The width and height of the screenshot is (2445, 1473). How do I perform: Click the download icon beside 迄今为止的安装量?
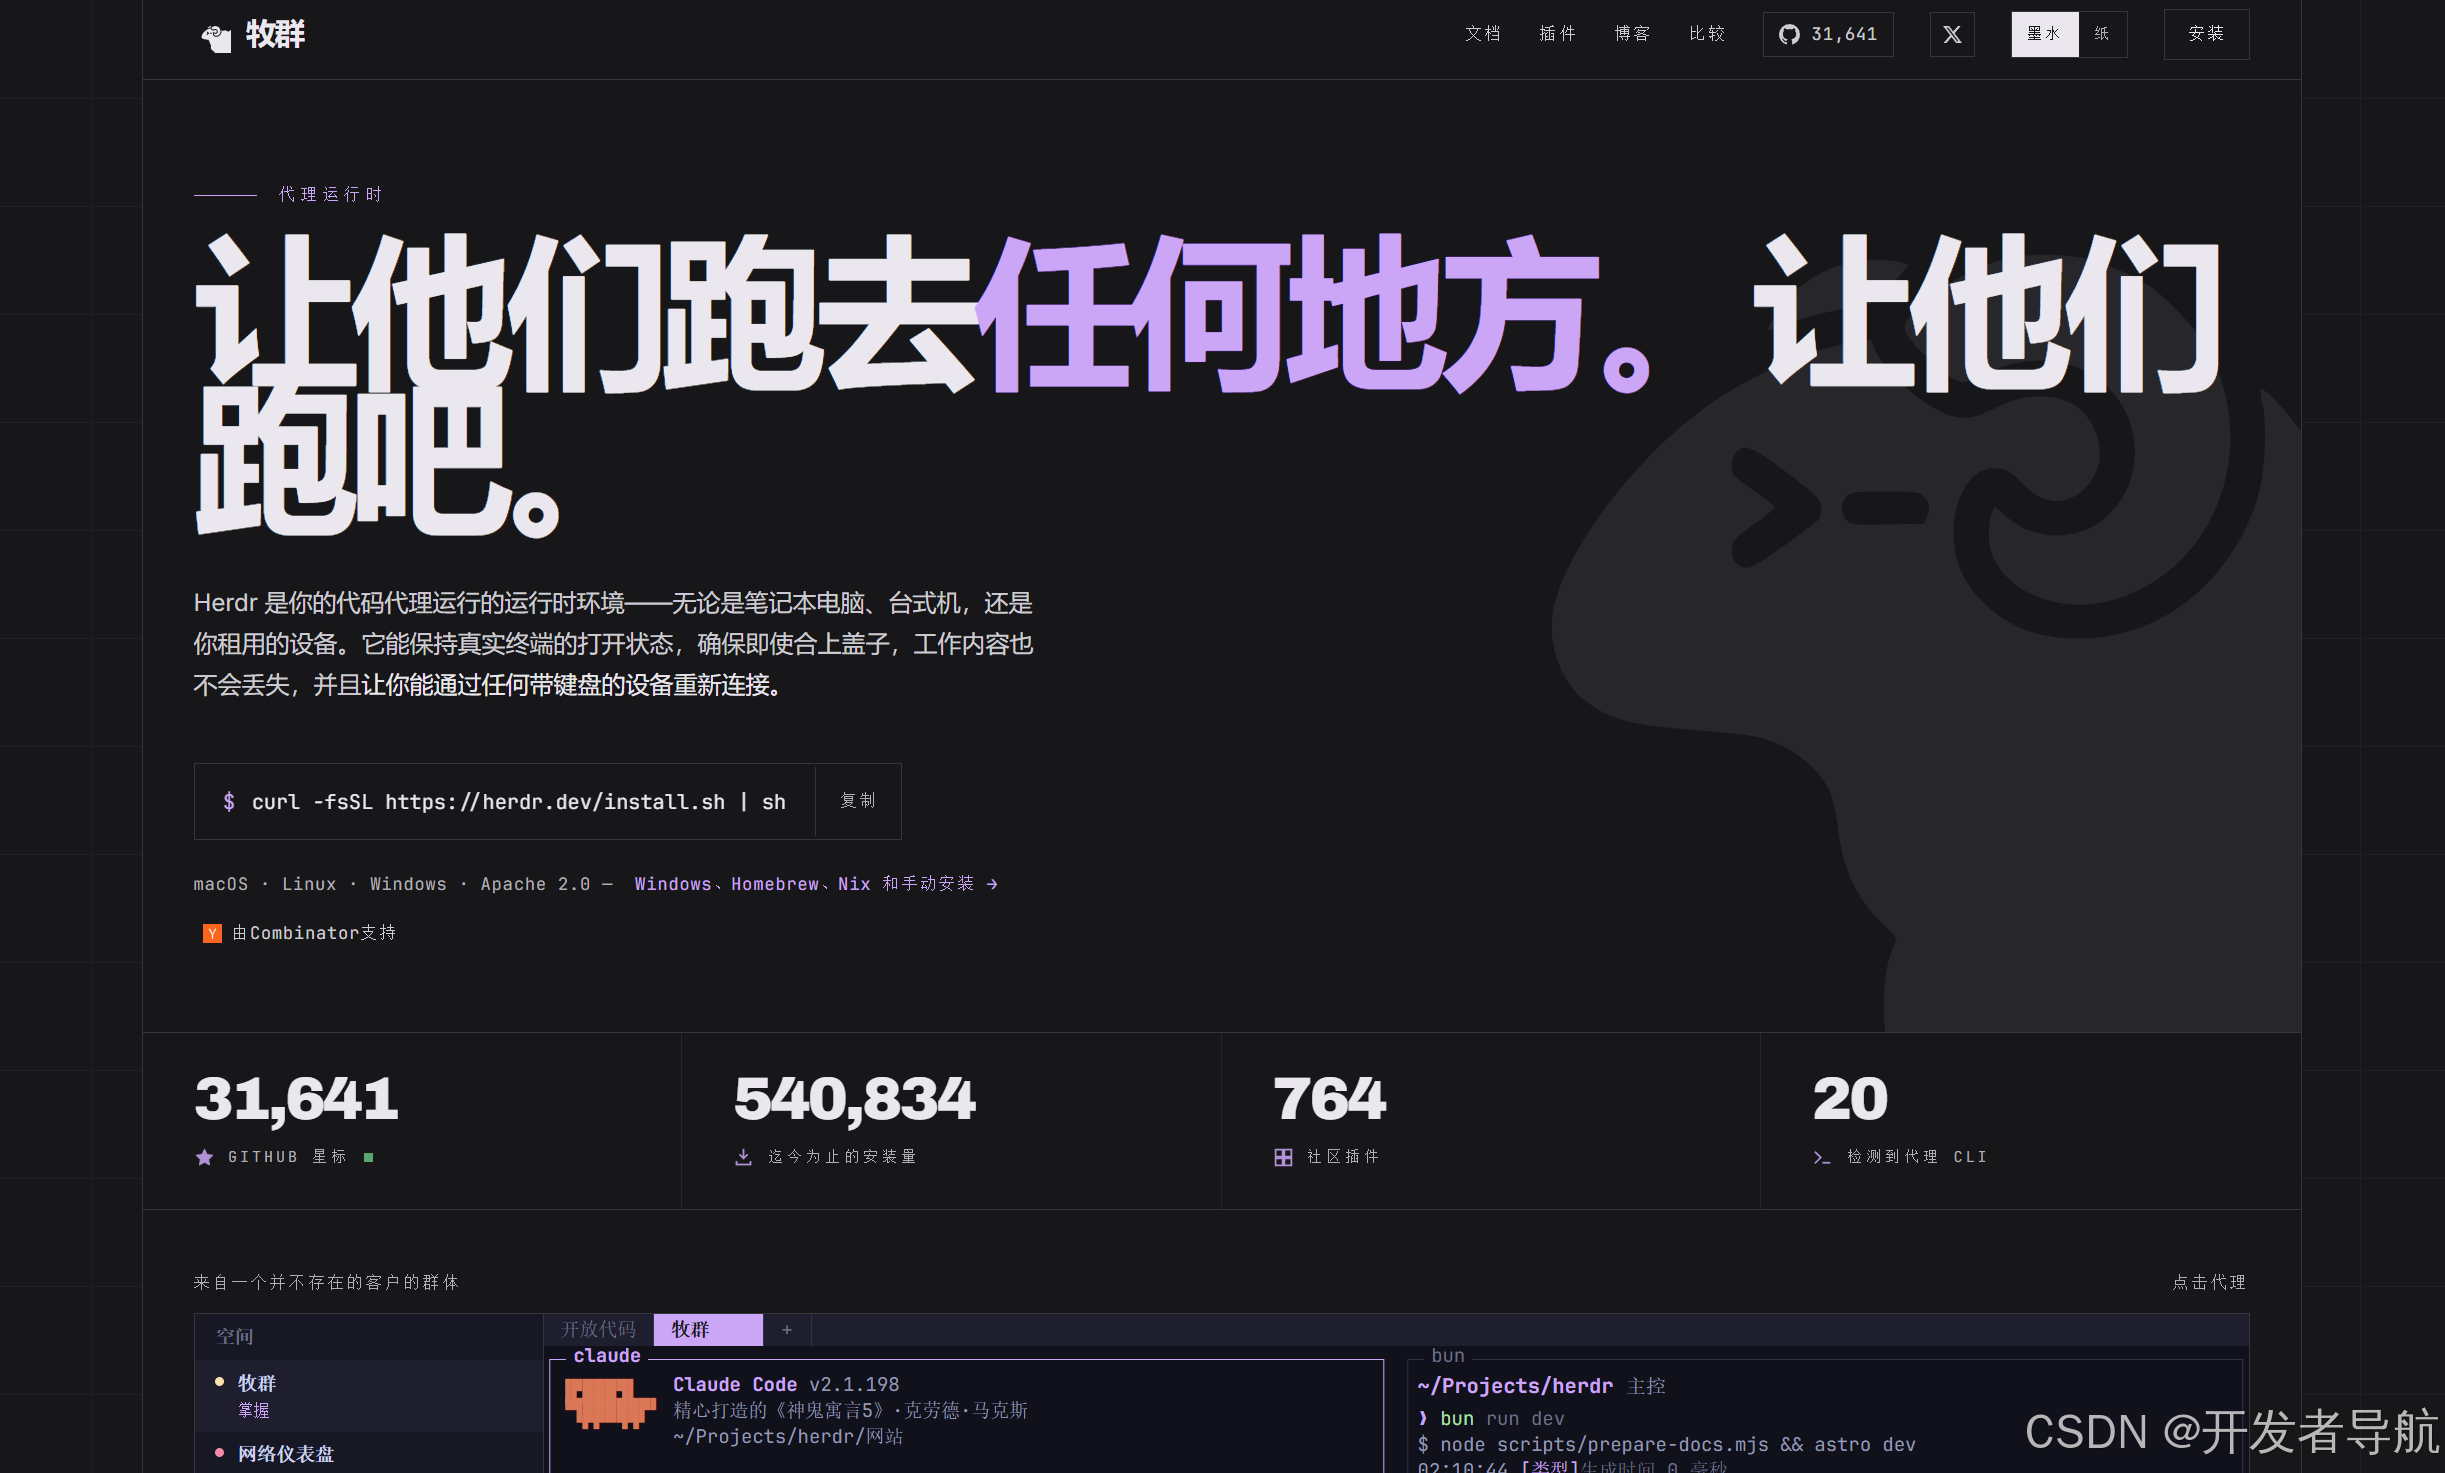click(743, 1157)
